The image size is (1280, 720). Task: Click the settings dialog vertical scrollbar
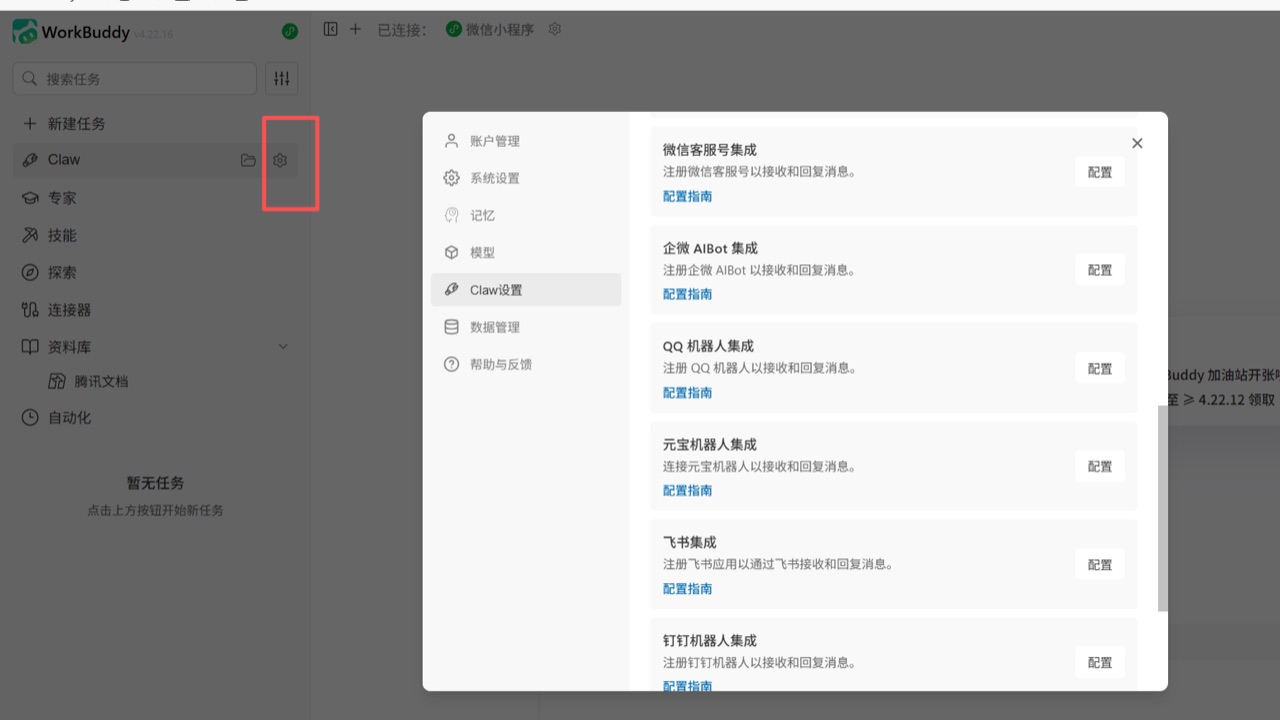point(1162,508)
